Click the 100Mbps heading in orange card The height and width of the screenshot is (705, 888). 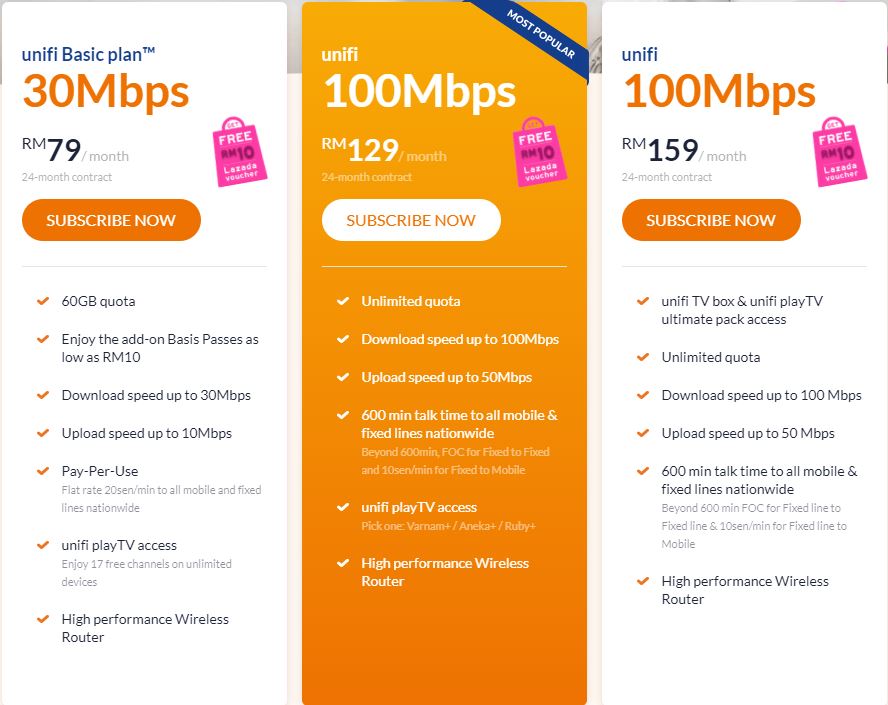(419, 92)
